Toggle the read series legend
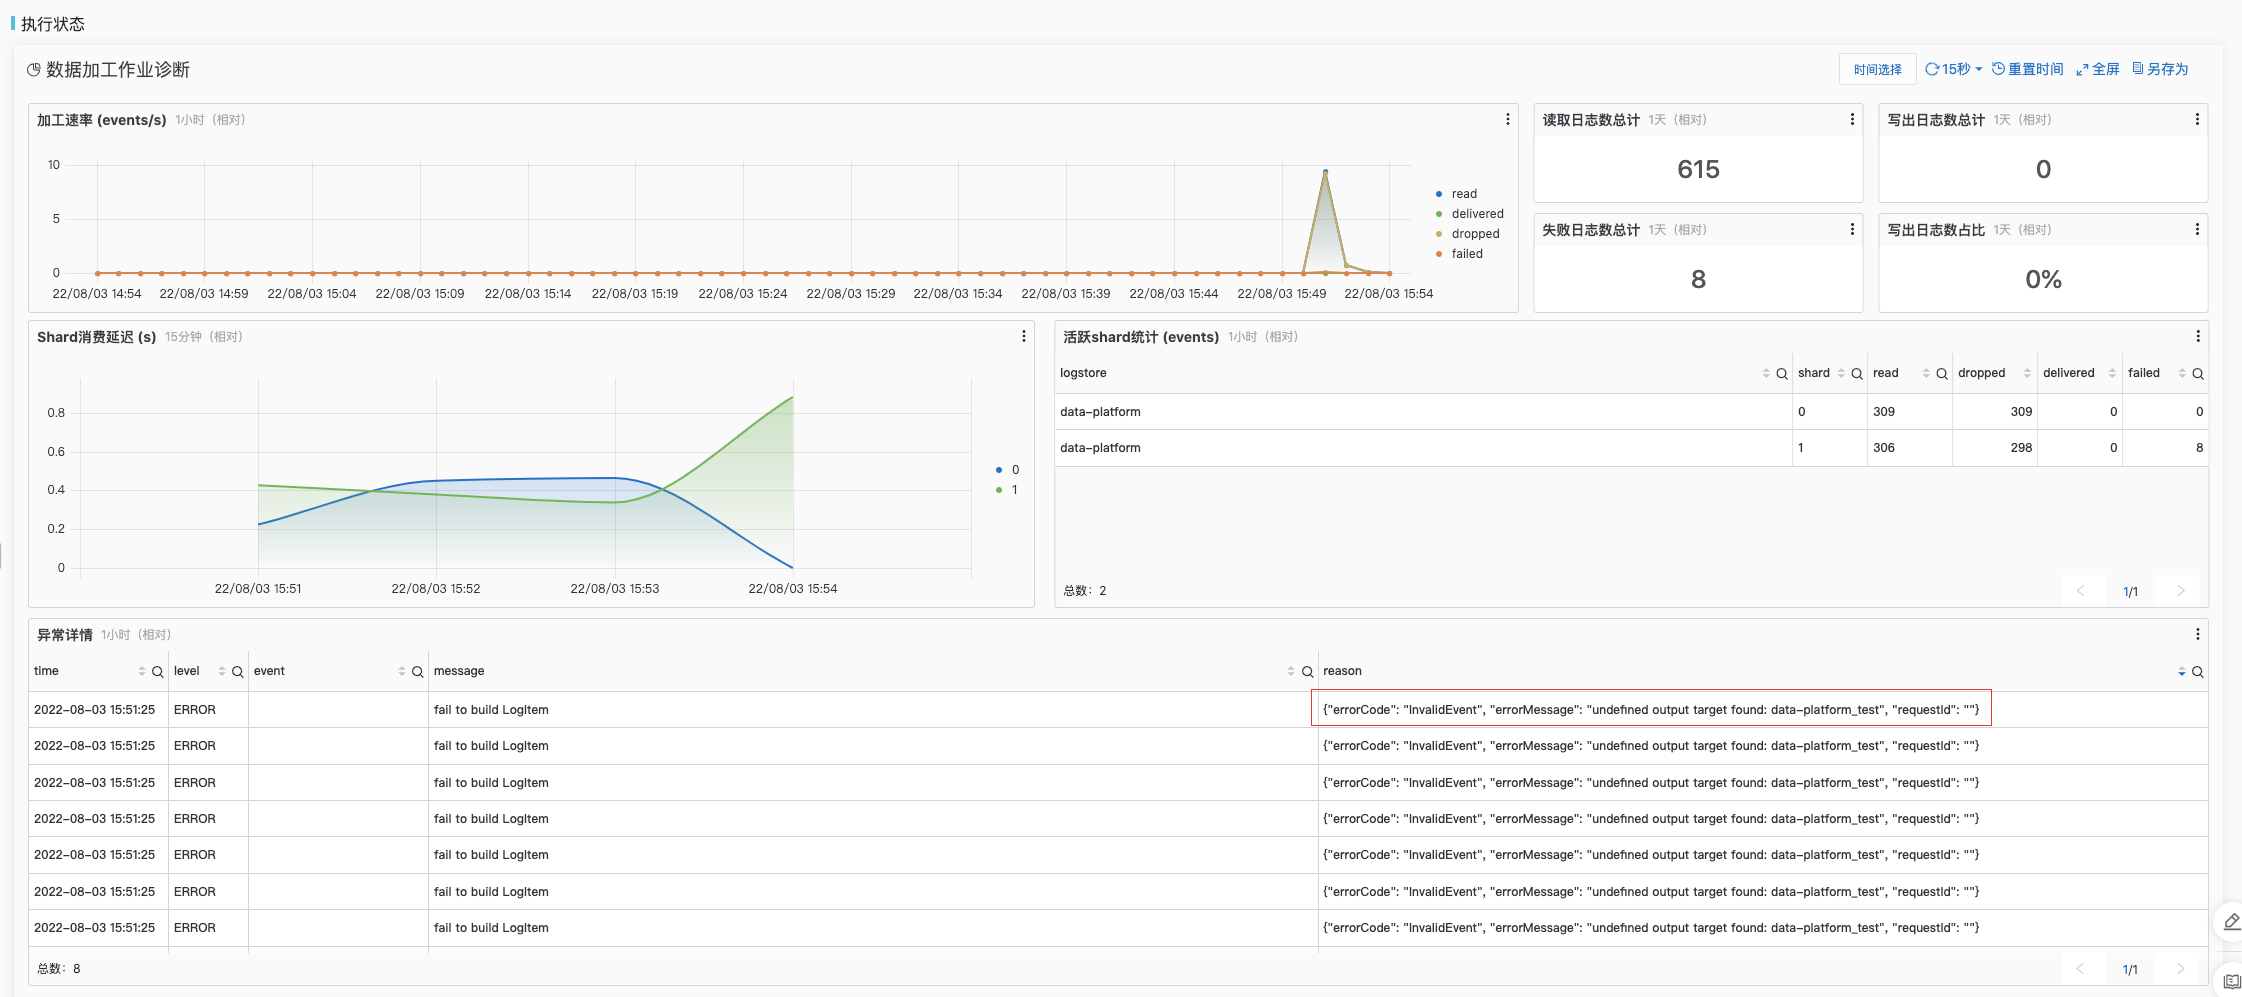 click(x=1456, y=194)
